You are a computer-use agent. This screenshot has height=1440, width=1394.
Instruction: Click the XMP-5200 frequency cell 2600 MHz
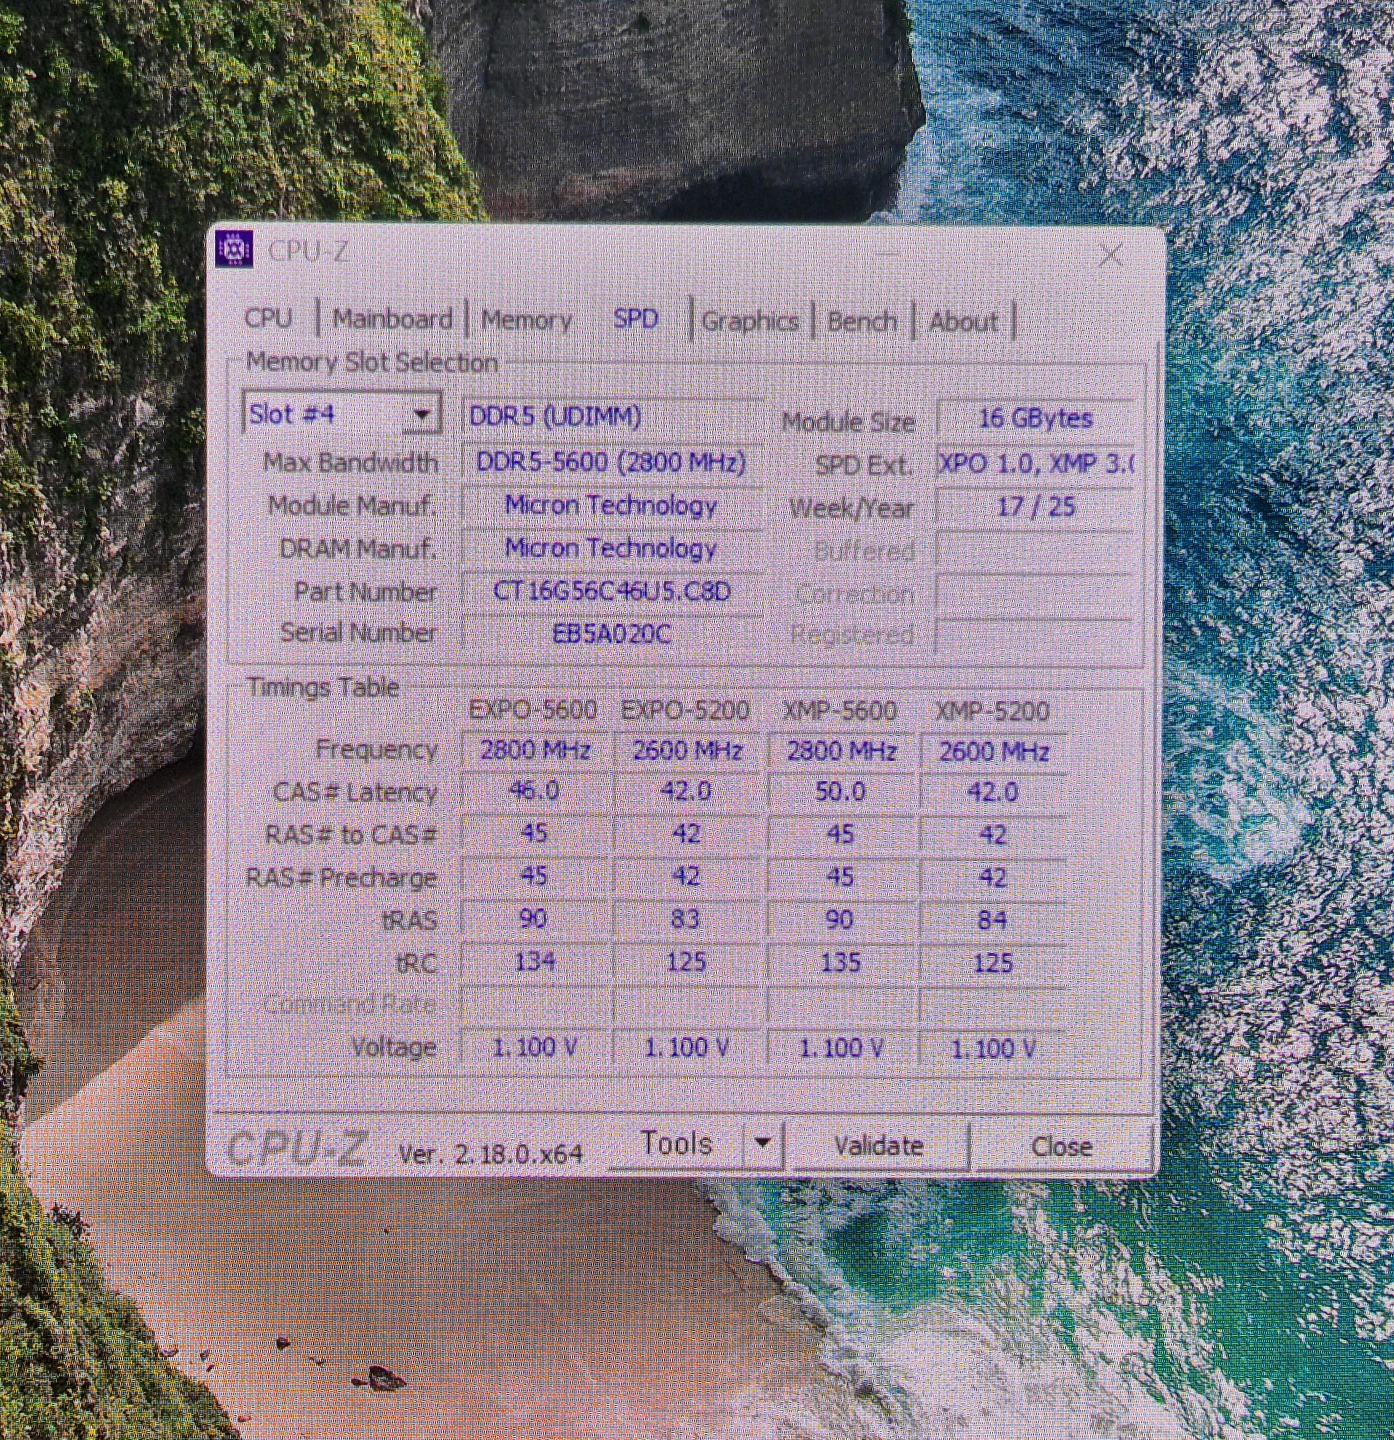[993, 752]
